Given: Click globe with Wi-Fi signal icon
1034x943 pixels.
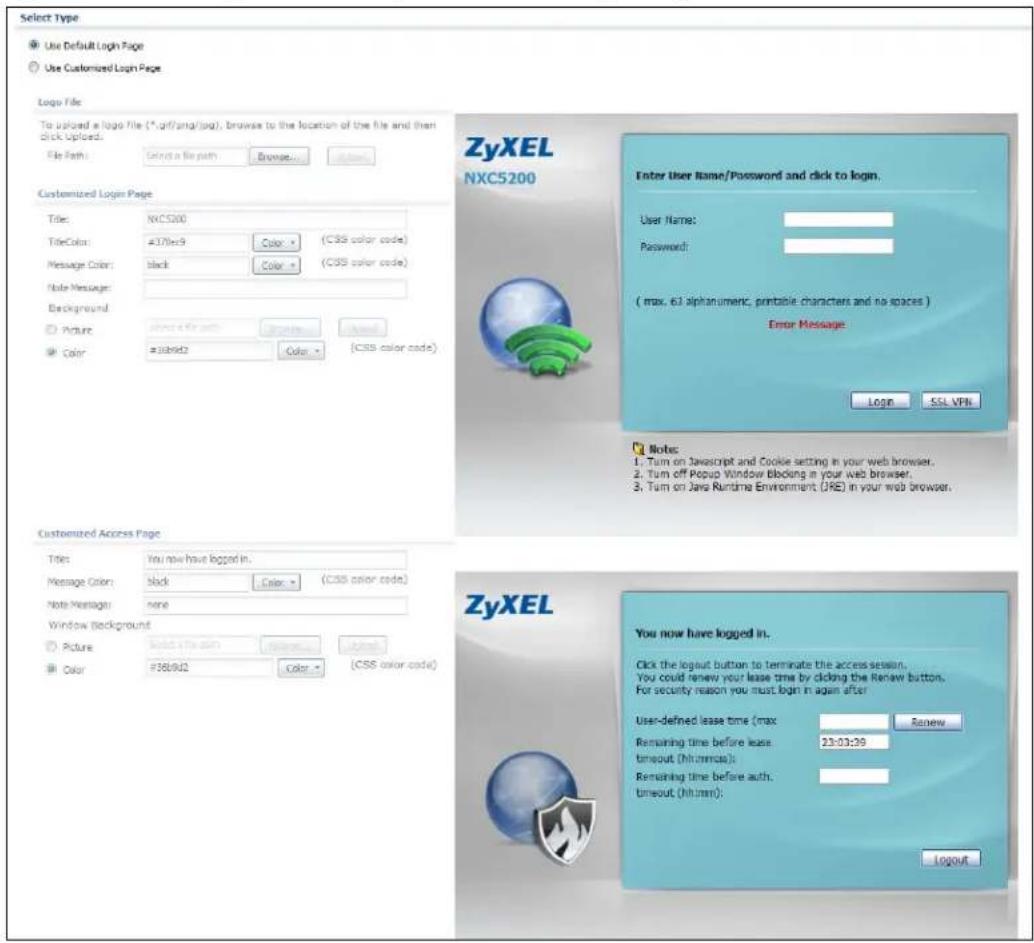Looking at the screenshot, I should pos(535,326).
